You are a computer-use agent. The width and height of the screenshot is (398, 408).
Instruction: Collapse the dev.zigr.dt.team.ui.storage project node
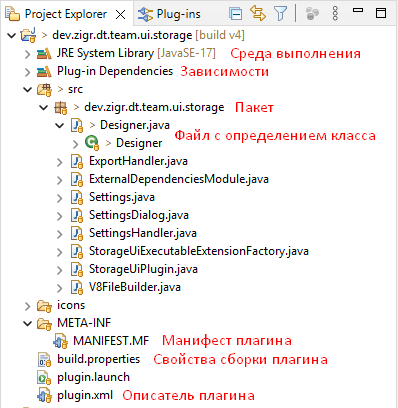pos(11,35)
